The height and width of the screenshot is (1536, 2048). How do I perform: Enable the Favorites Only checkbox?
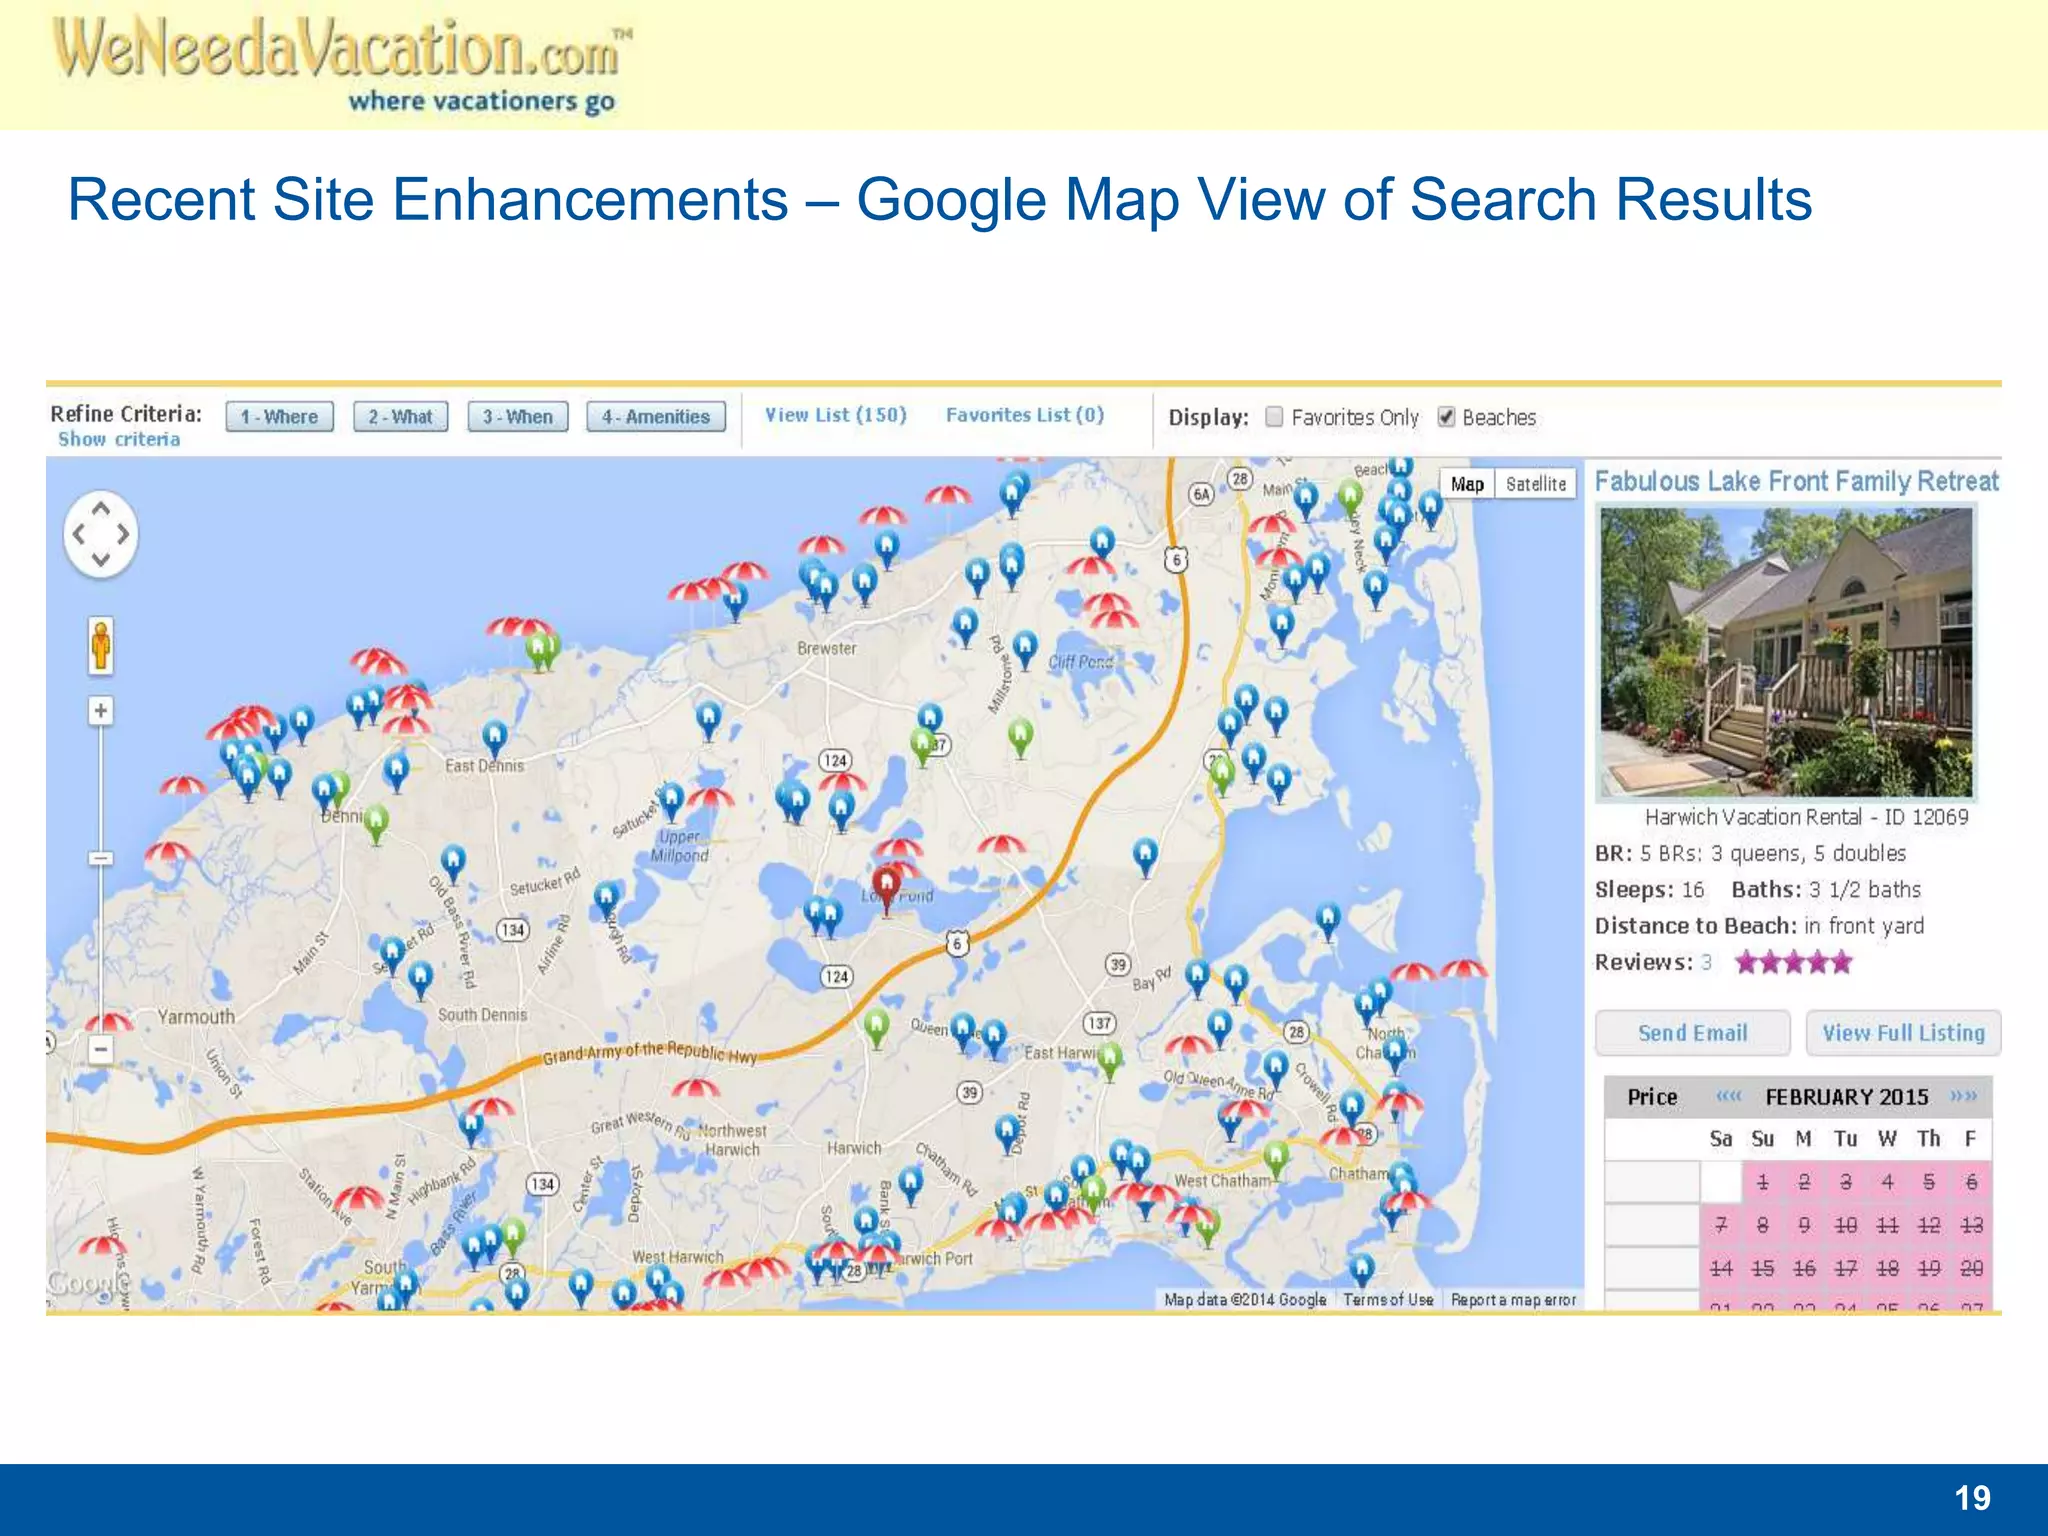[1274, 417]
